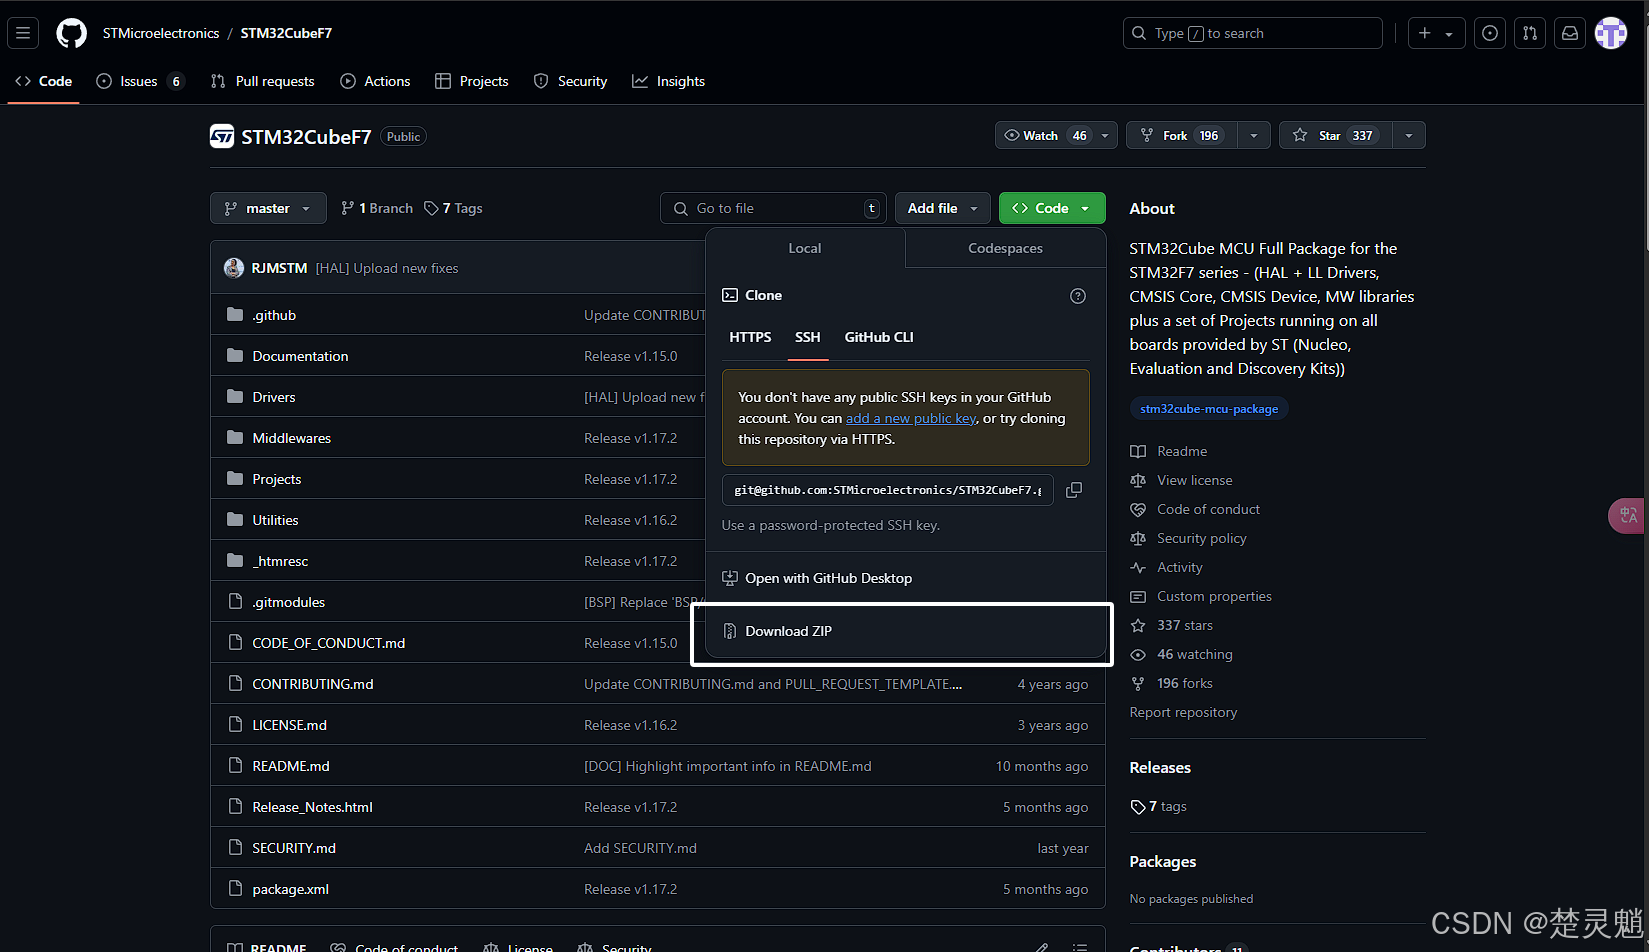Select the GitHub CLI clone option
Image resolution: width=1649 pixels, height=952 pixels.
[x=879, y=337]
